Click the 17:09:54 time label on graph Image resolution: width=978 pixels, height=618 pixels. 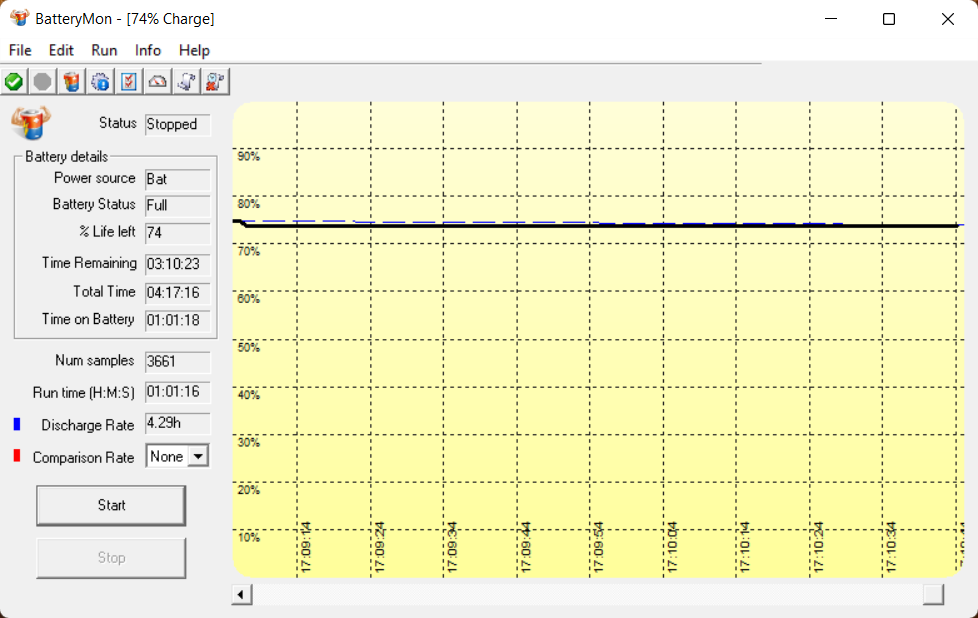(599, 547)
